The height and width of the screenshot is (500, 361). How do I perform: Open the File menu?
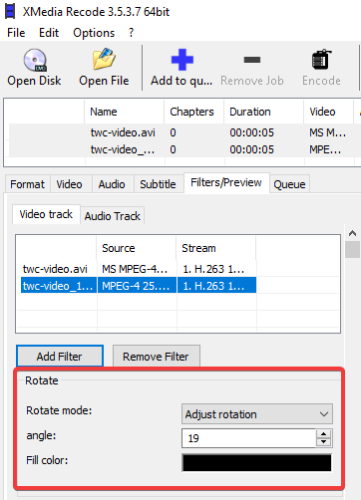click(x=16, y=33)
